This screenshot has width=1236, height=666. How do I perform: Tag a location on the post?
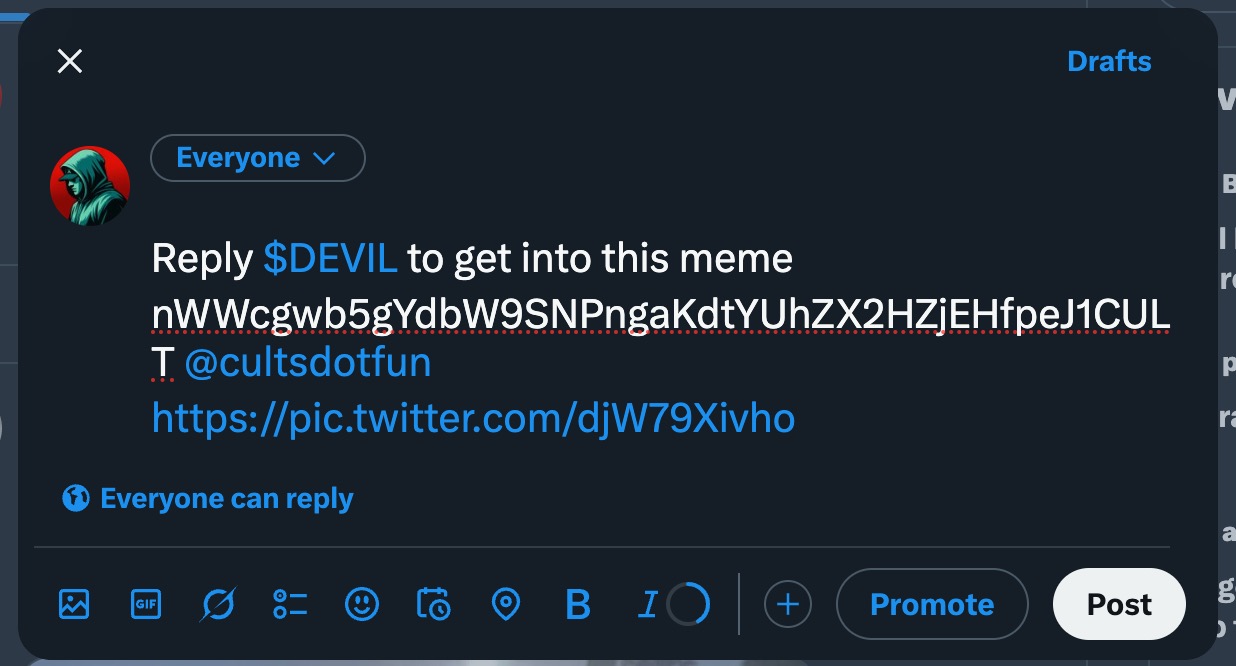point(506,604)
